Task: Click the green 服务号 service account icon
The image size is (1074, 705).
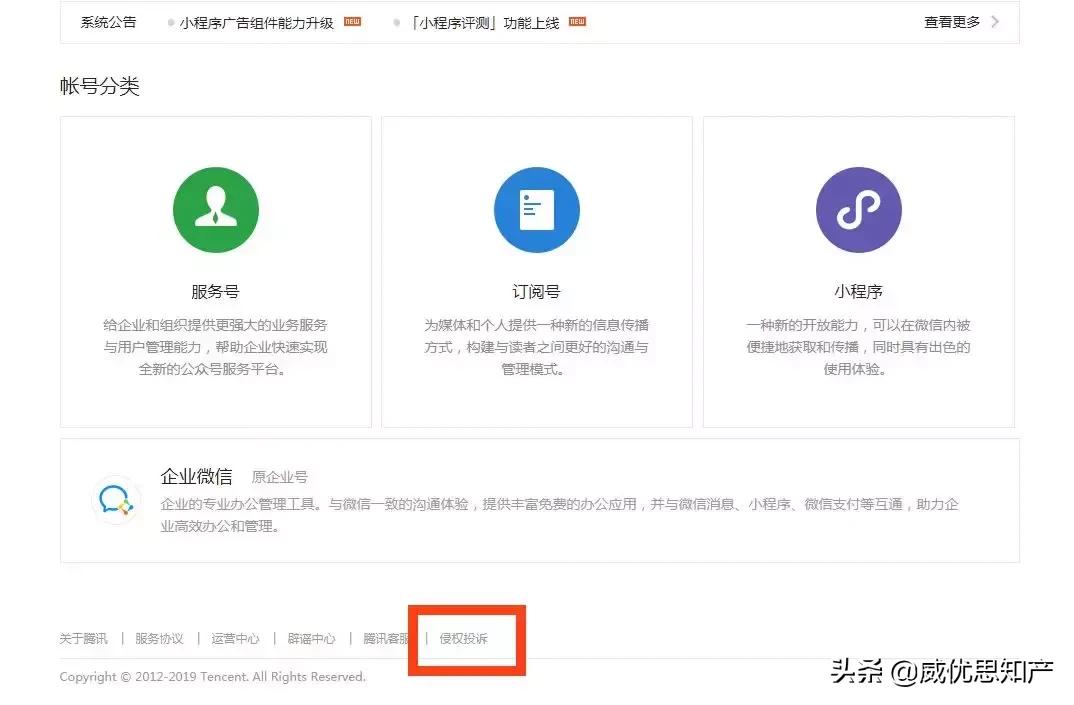Action: 216,209
